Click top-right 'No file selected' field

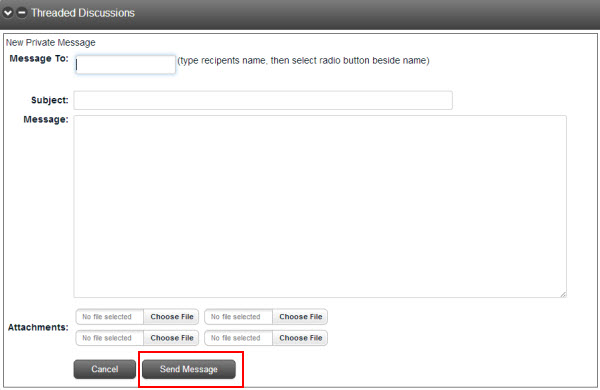coord(239,317)
